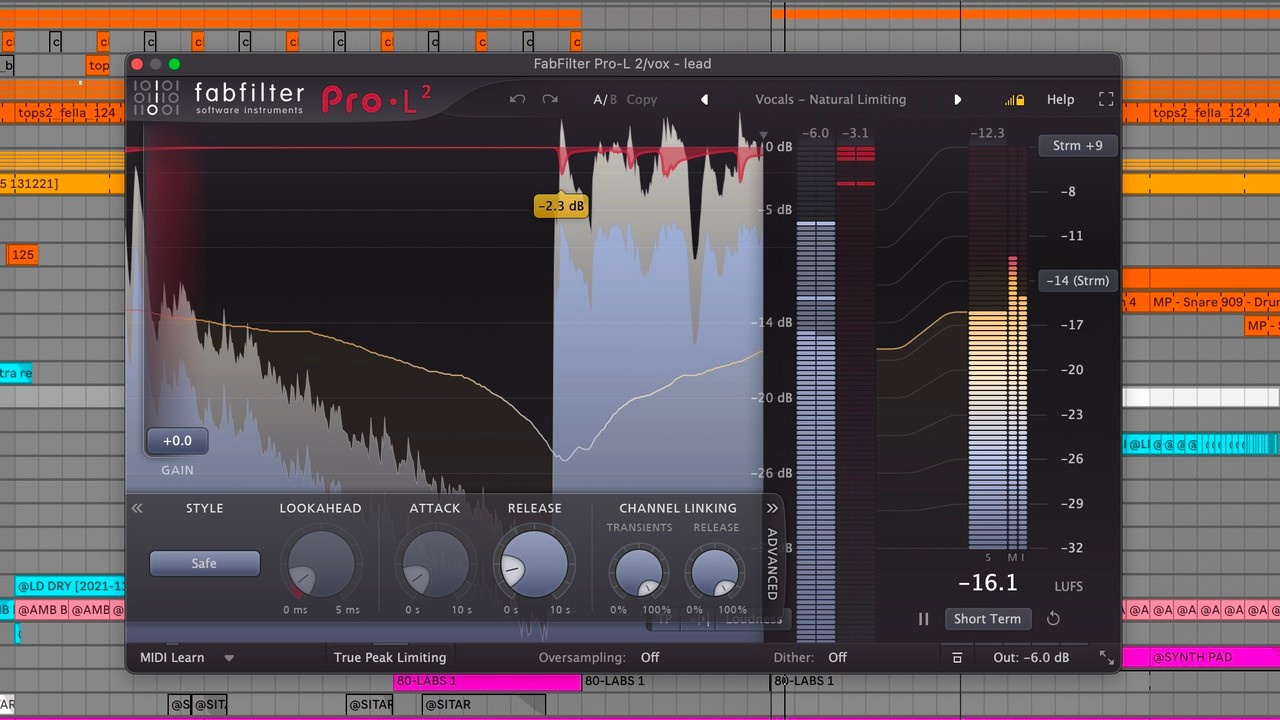Toggle A/B comparison state
The height and width of the screenshot is (720, 1280).
pos(605,99)
